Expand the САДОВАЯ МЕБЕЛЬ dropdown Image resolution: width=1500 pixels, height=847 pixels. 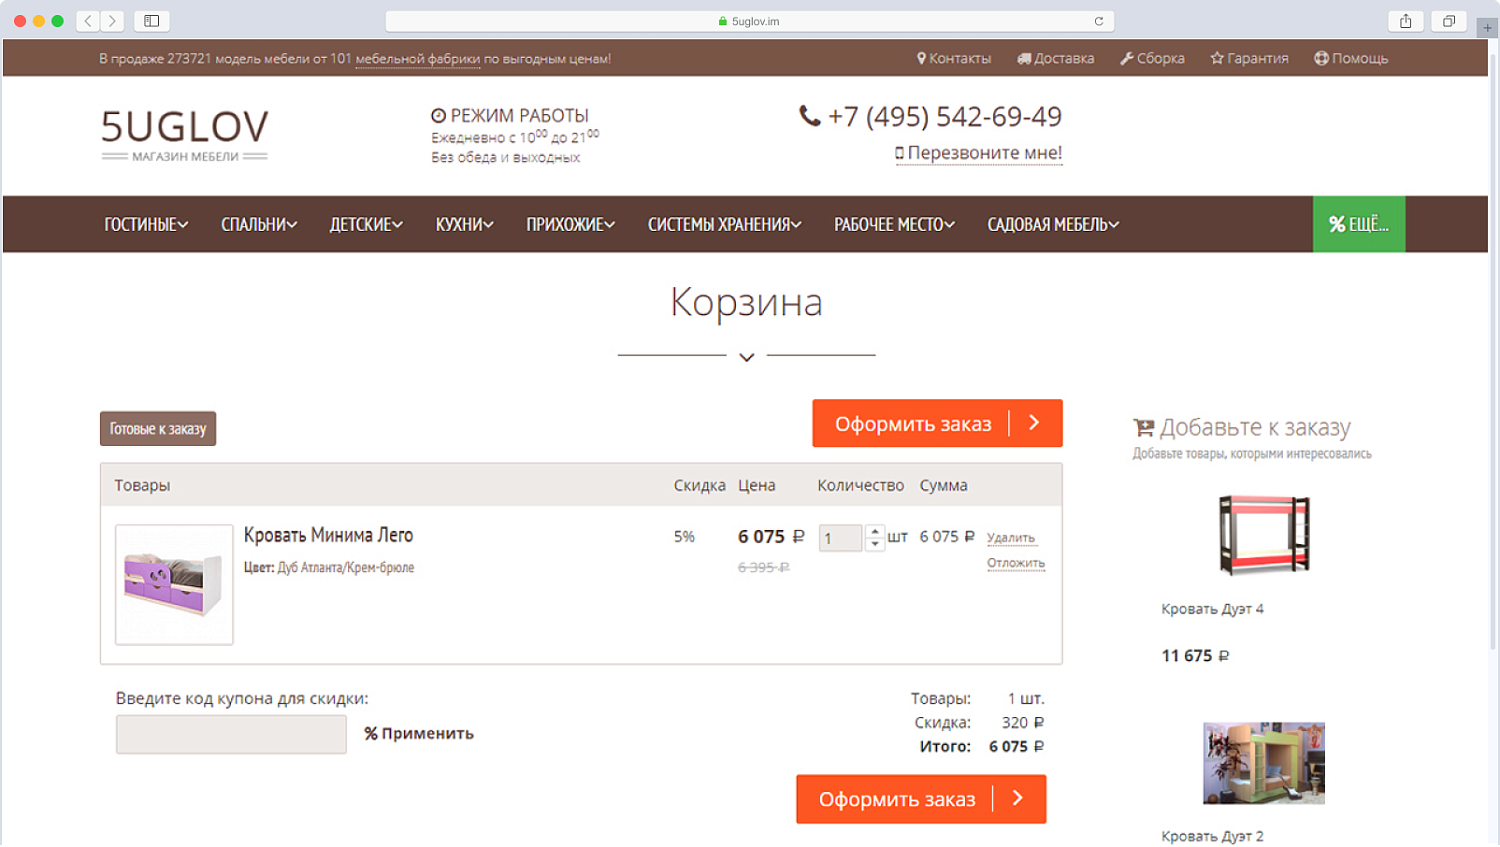[x=1052, y=224]
